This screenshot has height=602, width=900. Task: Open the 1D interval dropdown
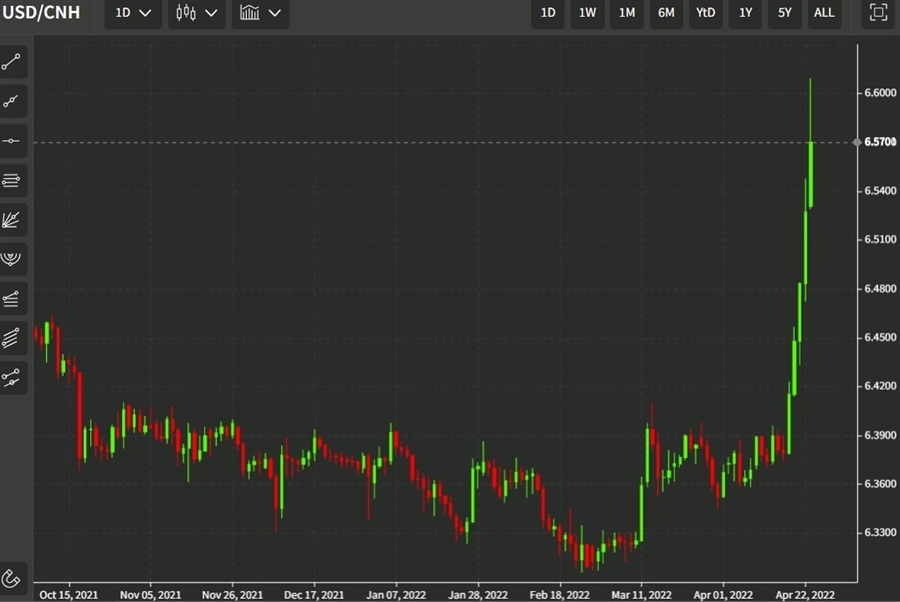coord(133,13)
